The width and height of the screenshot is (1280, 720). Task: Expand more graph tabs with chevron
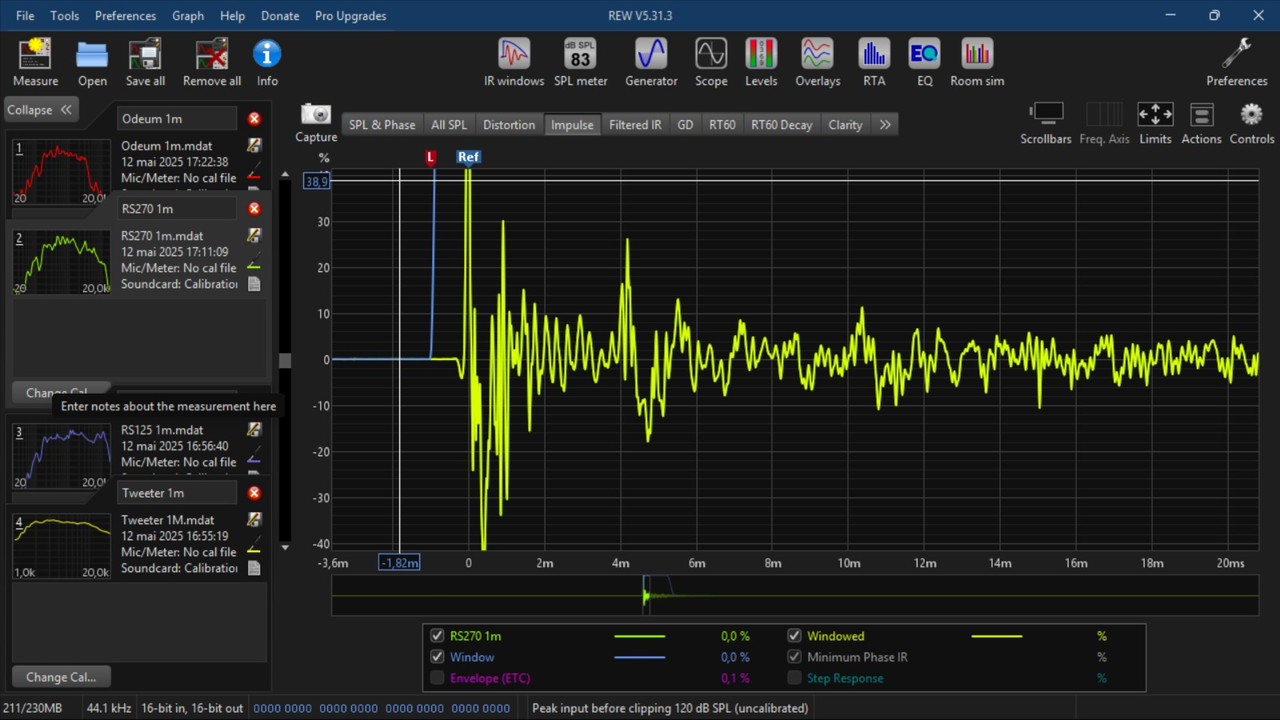click(885, 125)
